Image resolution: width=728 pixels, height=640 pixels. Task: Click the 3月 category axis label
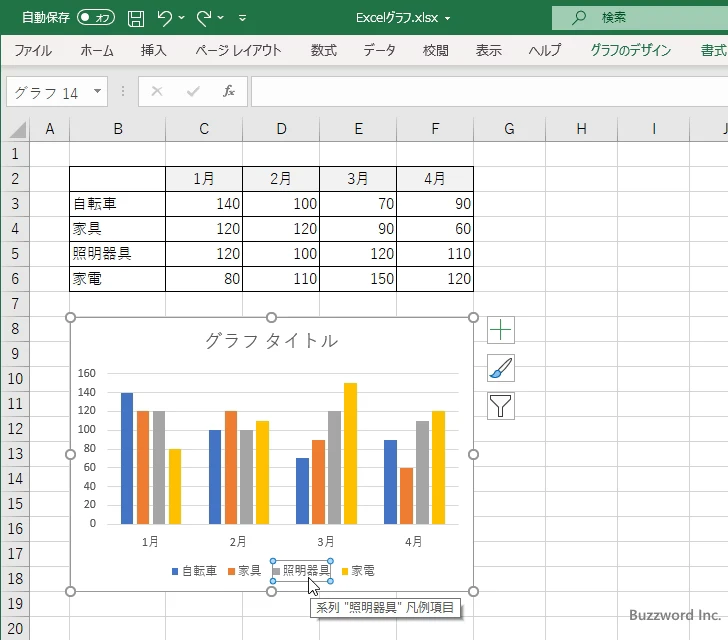point(325,542)
